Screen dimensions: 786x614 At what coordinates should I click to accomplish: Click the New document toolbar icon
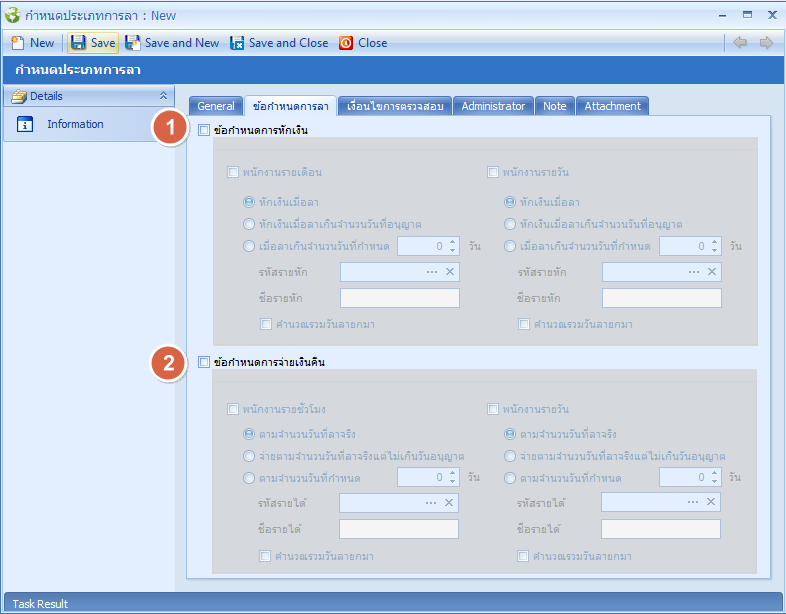point(17,43)
